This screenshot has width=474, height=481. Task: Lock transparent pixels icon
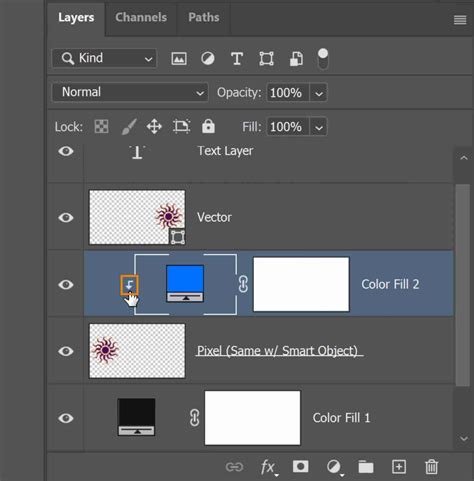pyautogui.click(x=101, y=127)
